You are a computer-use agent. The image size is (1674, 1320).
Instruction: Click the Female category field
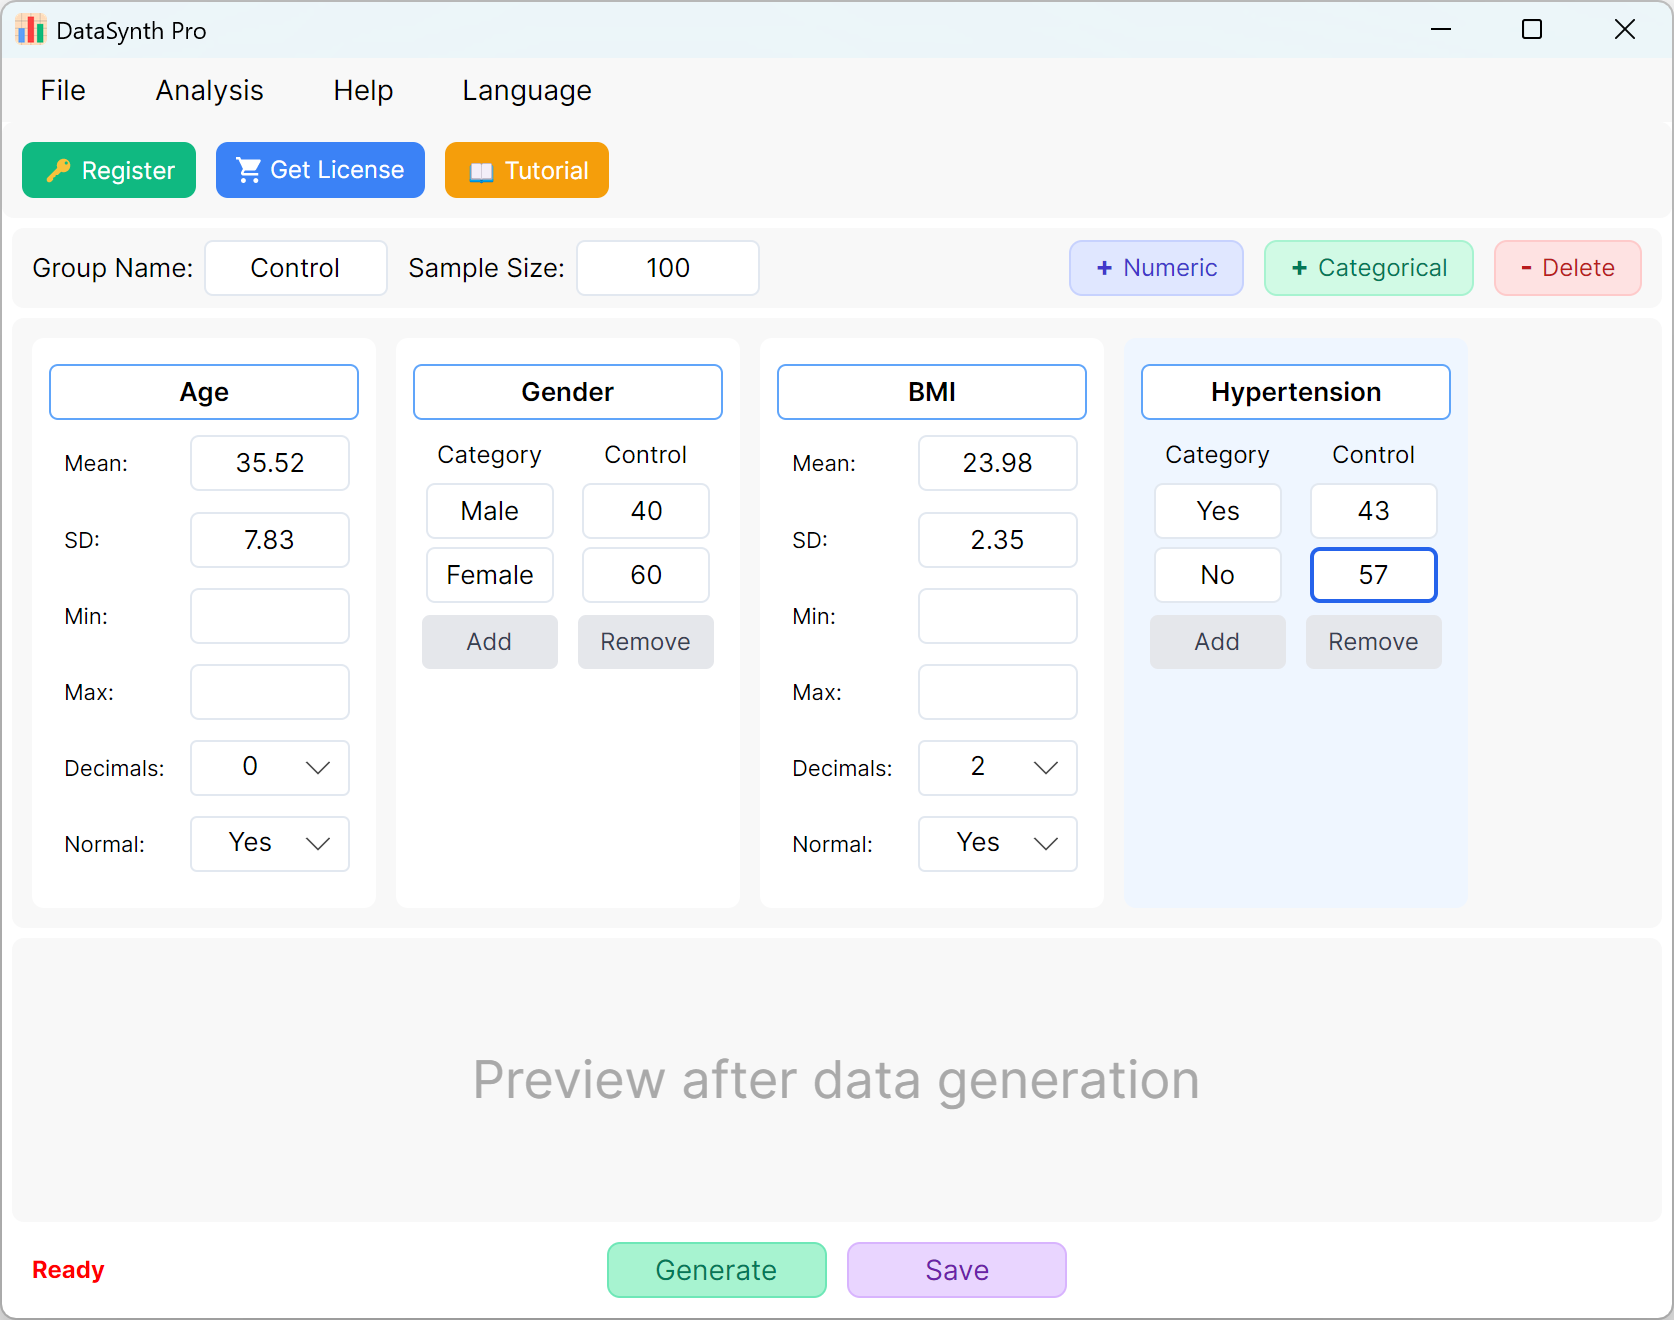coord(490,575)
